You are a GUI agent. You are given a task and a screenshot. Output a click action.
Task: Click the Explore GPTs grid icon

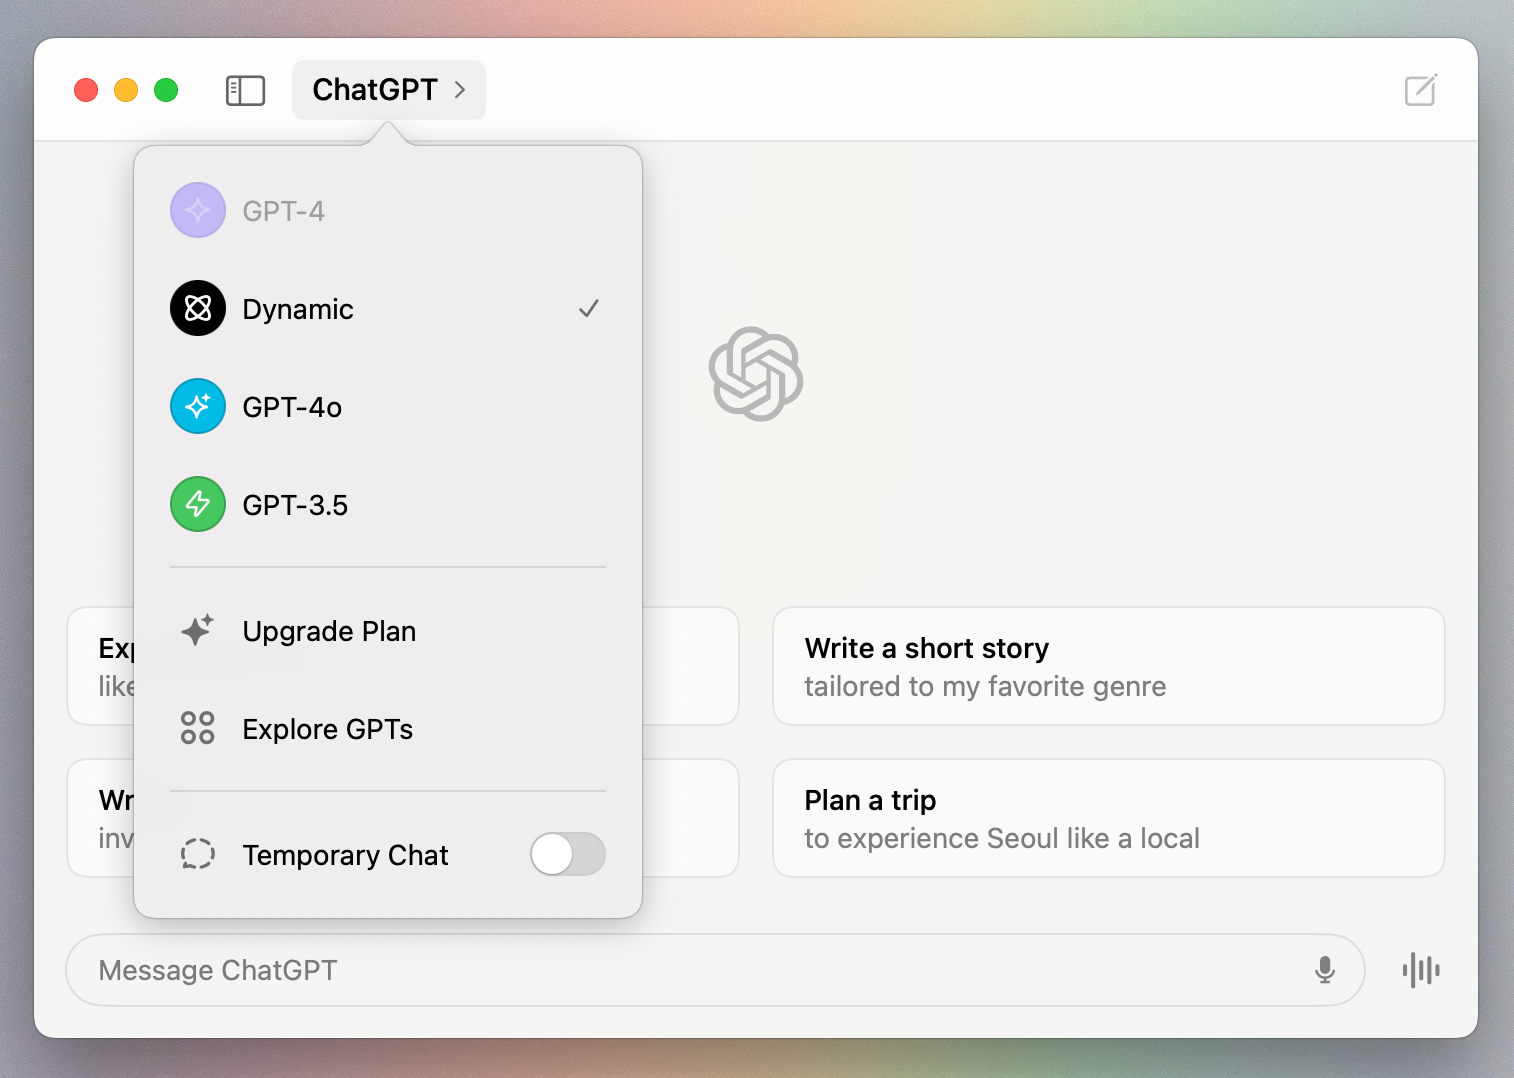[x=198, y=728]
